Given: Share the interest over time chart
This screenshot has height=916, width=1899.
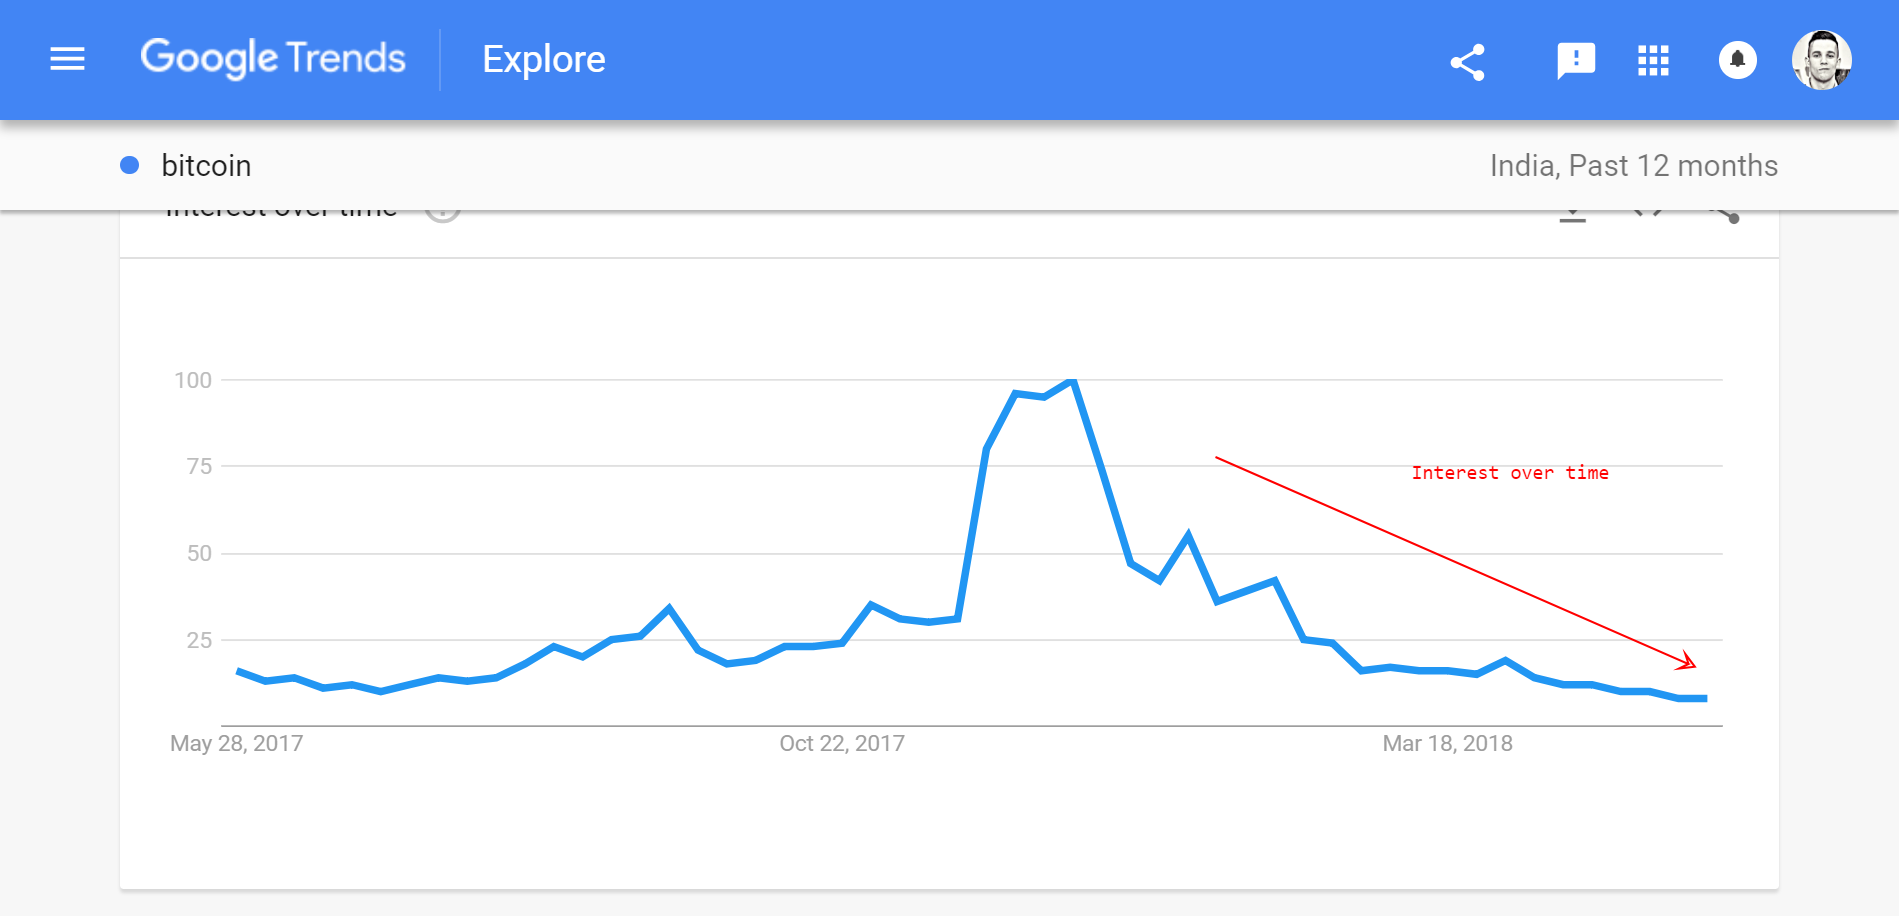Looking at the screenshot, I should (x=1724, y=214).
